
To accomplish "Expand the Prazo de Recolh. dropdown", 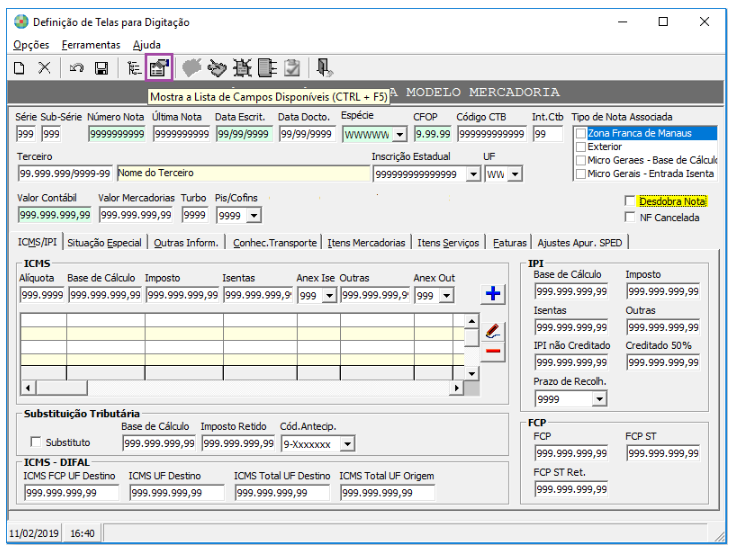I will pos(599,399).
